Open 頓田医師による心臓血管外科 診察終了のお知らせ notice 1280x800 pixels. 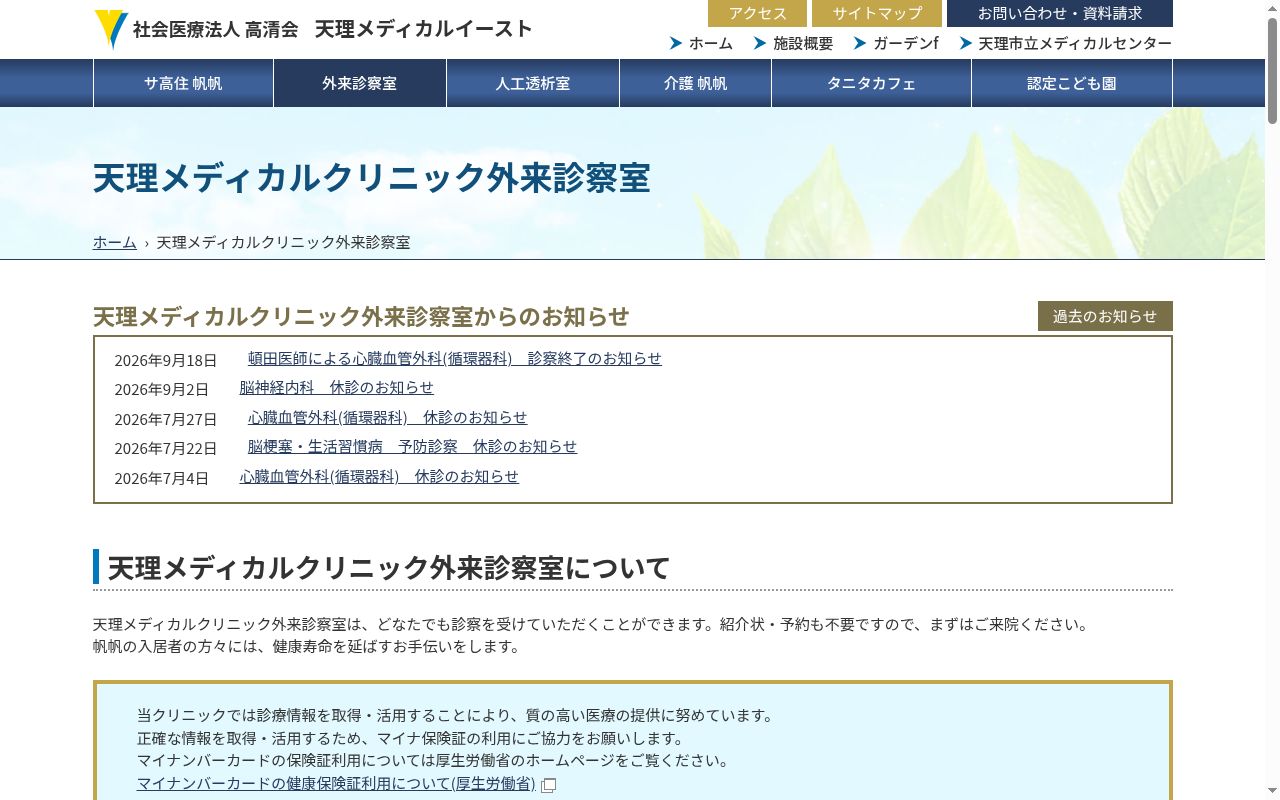coord(455,358)
